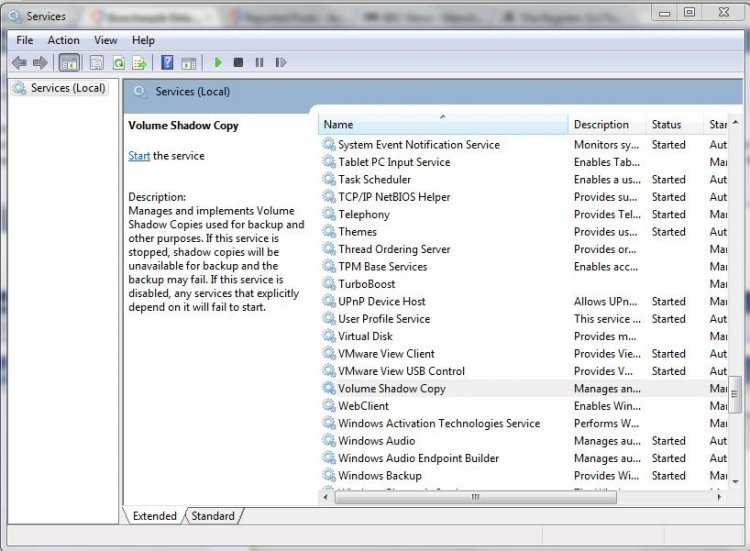Switch to the Extended tab
Screen dimensions: 750x551
point(154,516)
